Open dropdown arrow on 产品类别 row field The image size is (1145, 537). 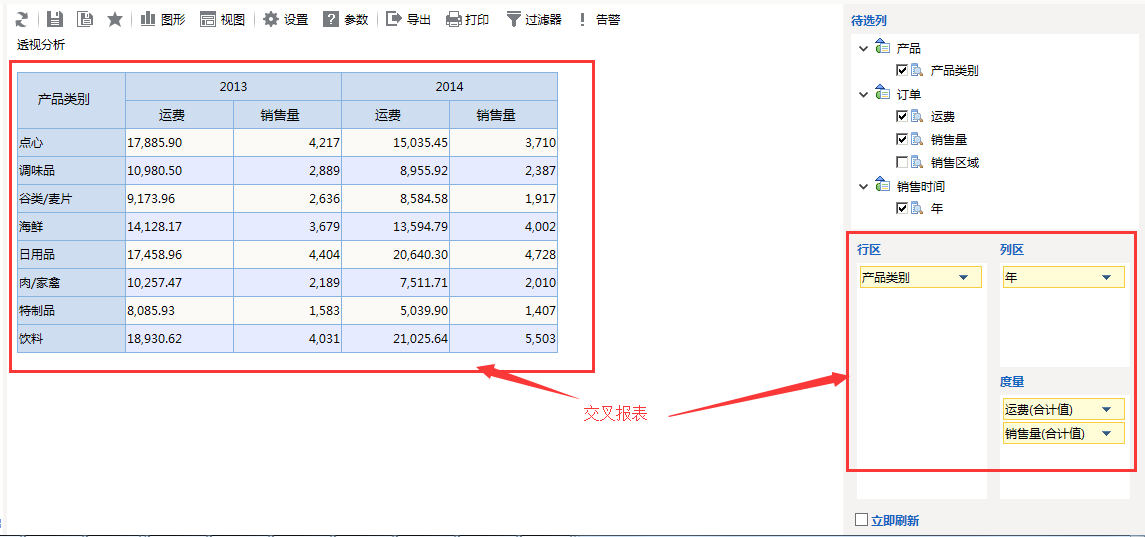click(963, 278)
